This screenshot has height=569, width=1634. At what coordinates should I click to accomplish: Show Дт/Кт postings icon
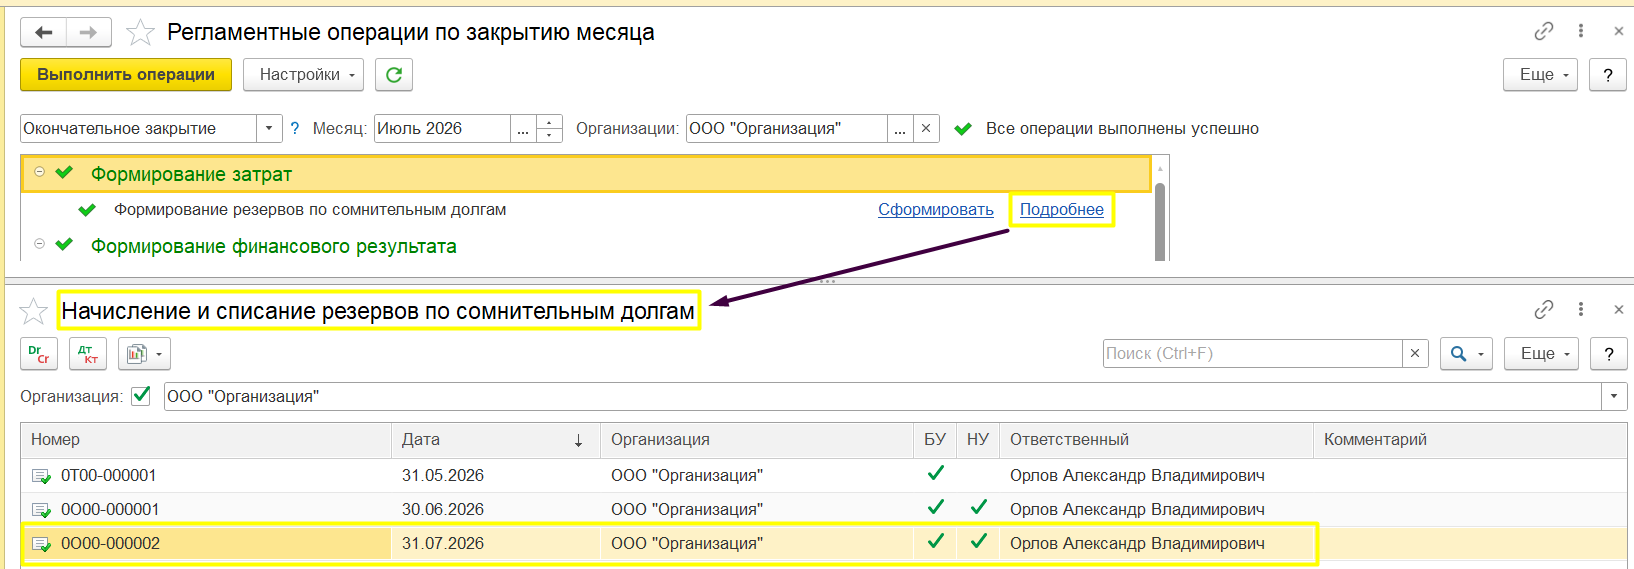coord(88,354)
